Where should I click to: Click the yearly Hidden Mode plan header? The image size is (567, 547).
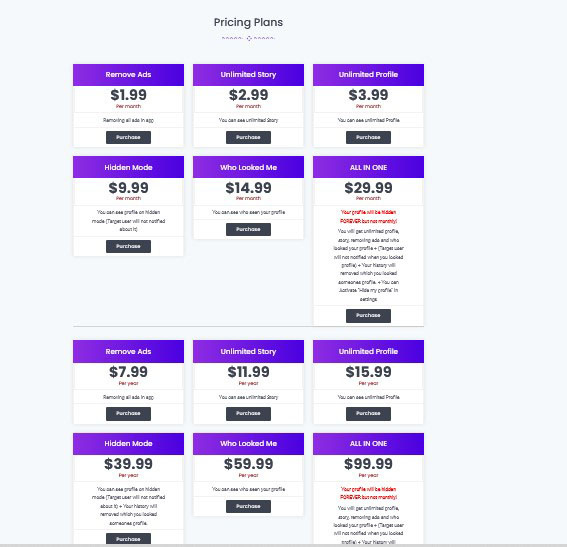pyautogui.click(x=128, y=444)
